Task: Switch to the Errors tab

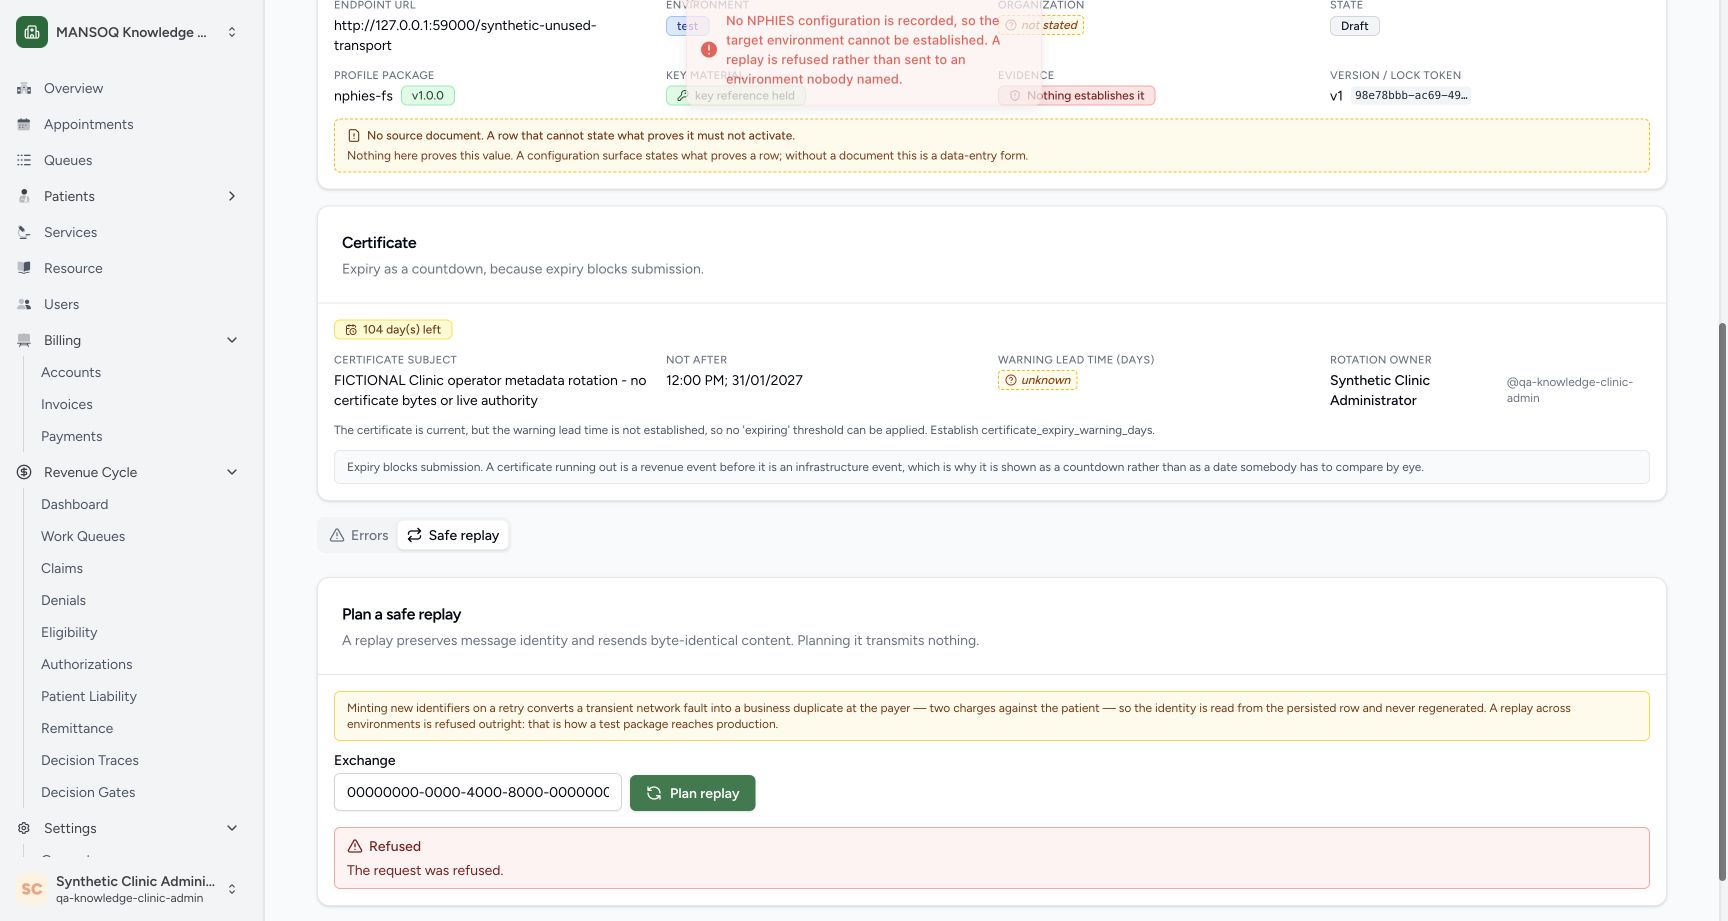Action: point(359,535)
